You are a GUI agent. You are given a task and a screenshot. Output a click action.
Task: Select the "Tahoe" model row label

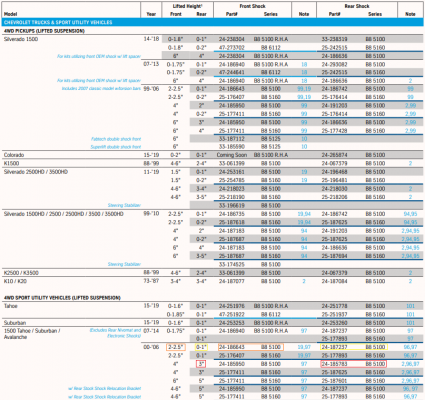pyautogui.click(x=11, y=306)
